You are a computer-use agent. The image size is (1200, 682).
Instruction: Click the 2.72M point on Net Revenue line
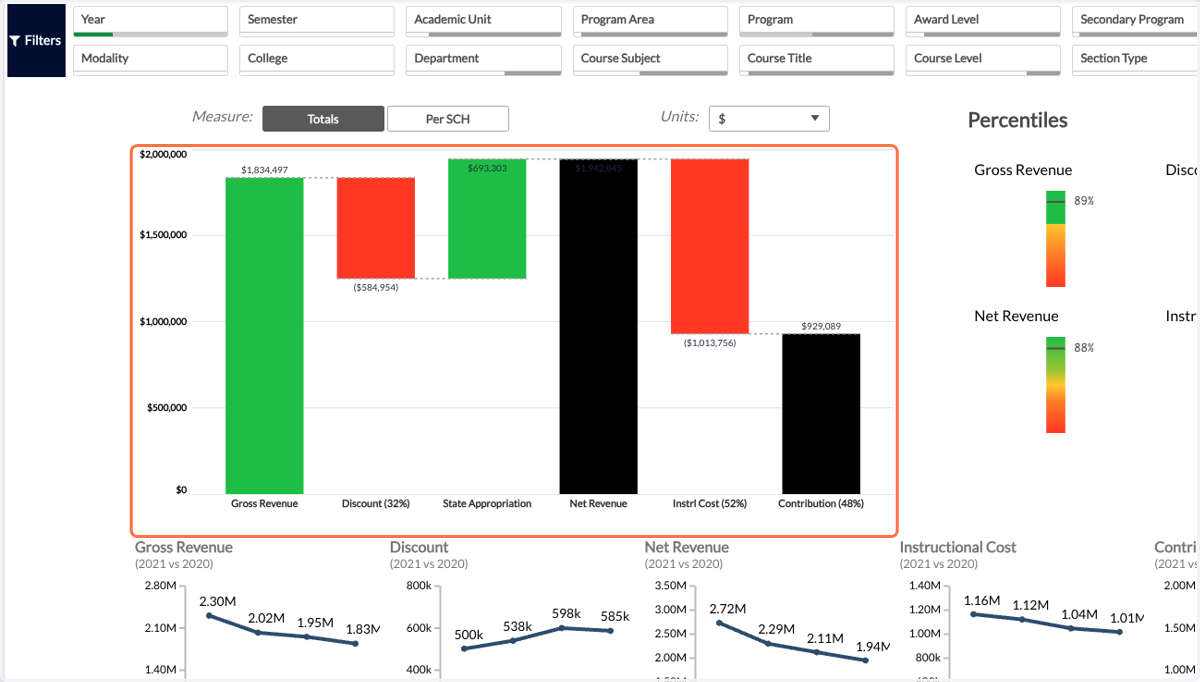(x=720, y=623)
